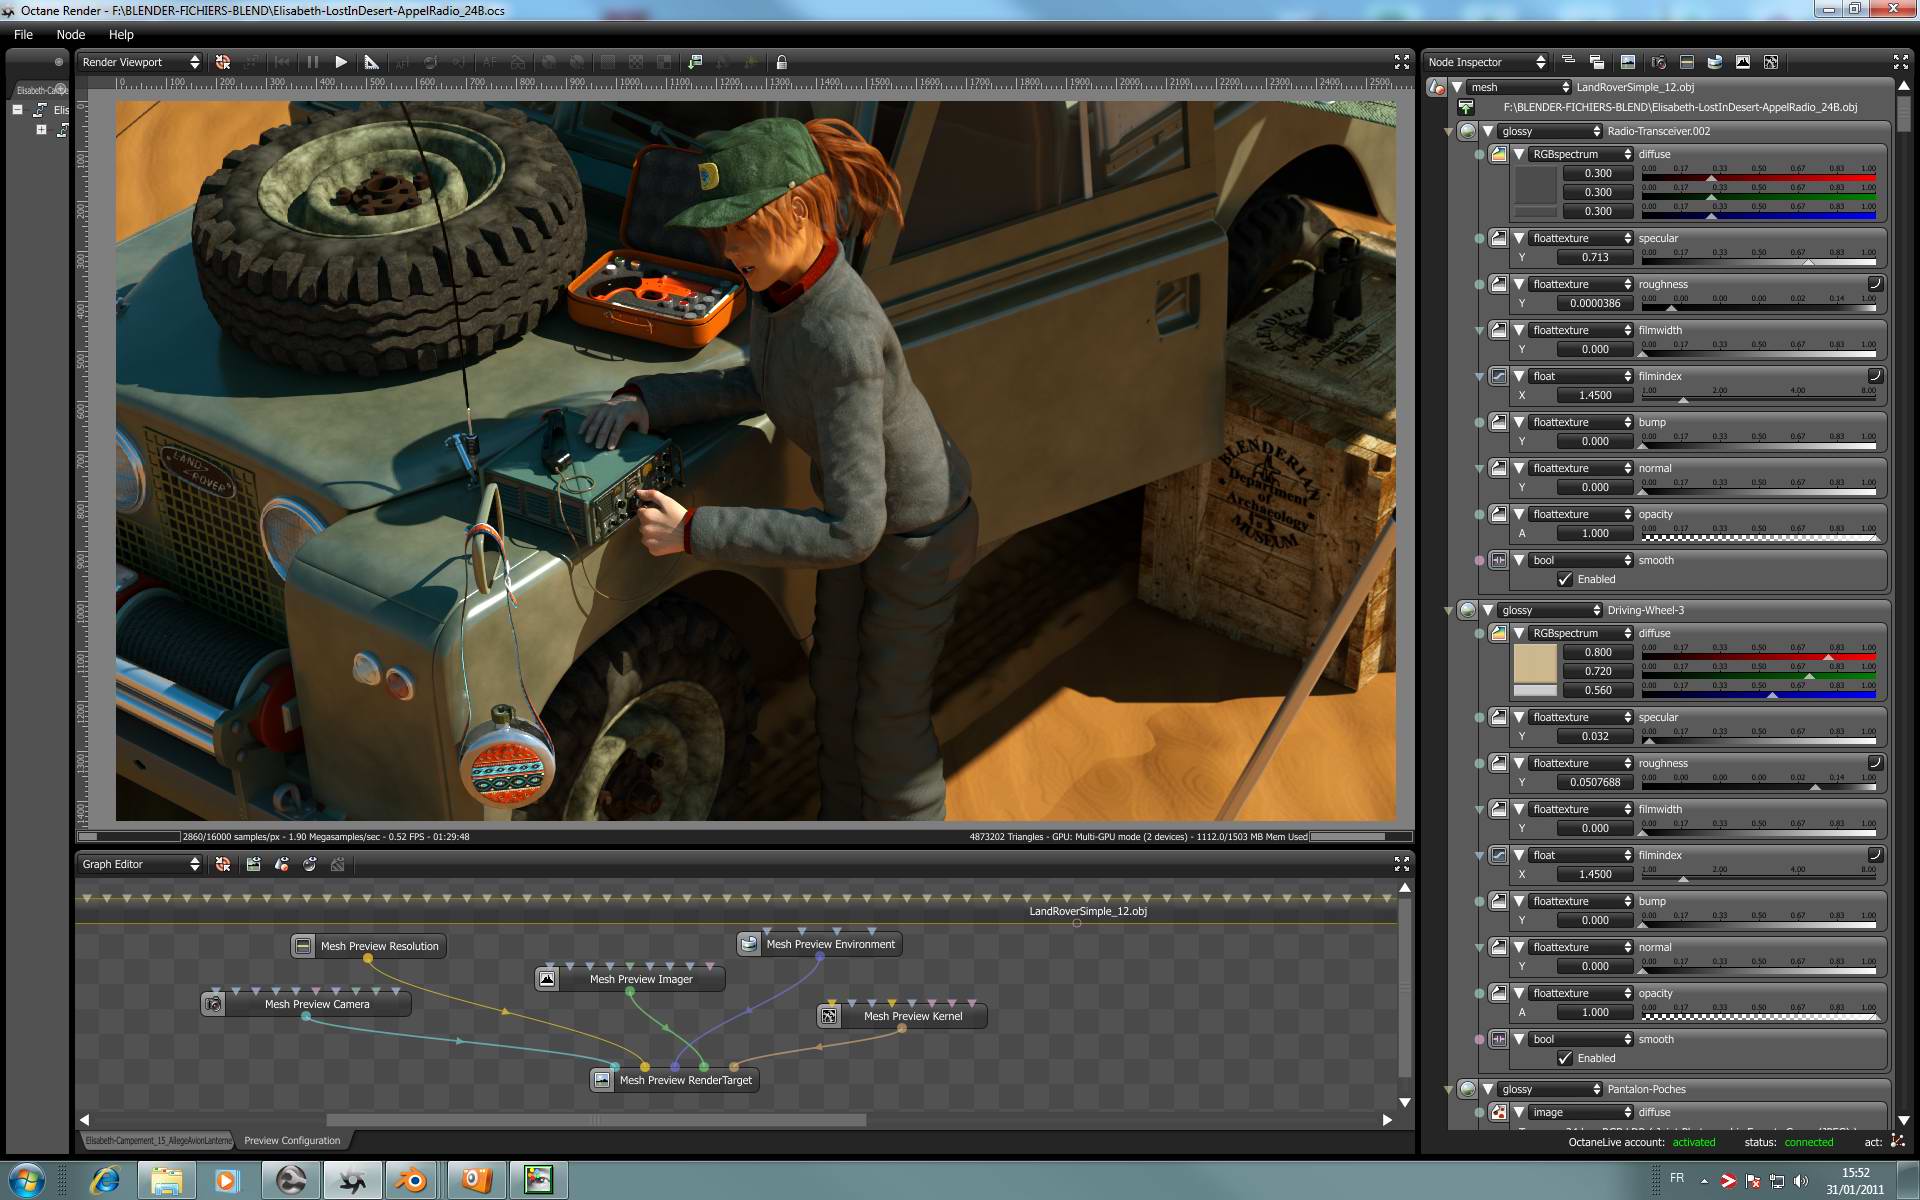Viewport: 1920px width, 1200px height.
Task: Select the Mesh Preview RenderTarget node
Action: (685, 1080)
